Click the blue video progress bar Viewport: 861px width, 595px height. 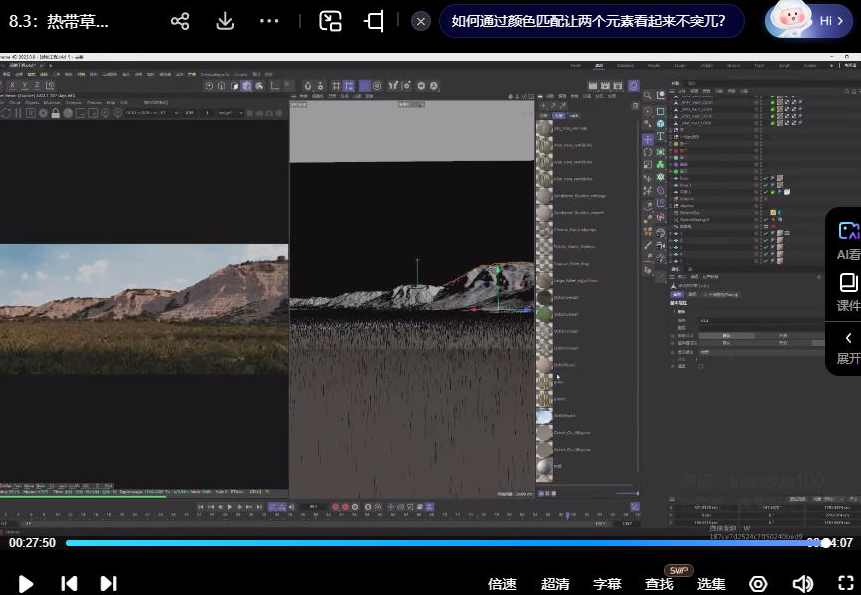click(400, 543)
